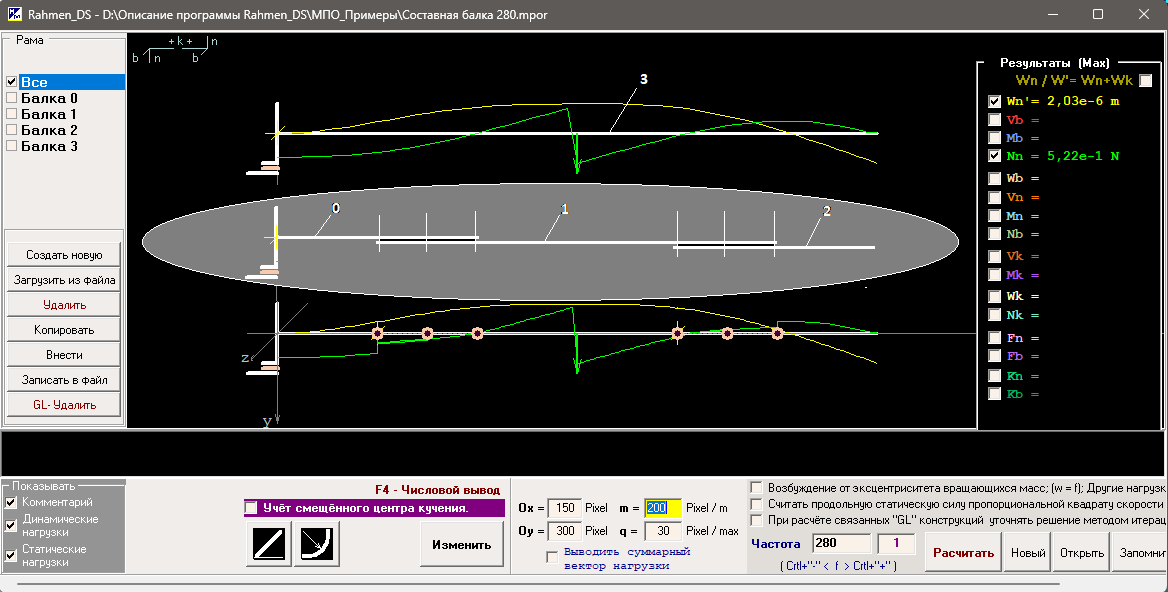The image size is (1168, 592).
Task: Select Балка 2 in the frame list
Action: [49, 131]
